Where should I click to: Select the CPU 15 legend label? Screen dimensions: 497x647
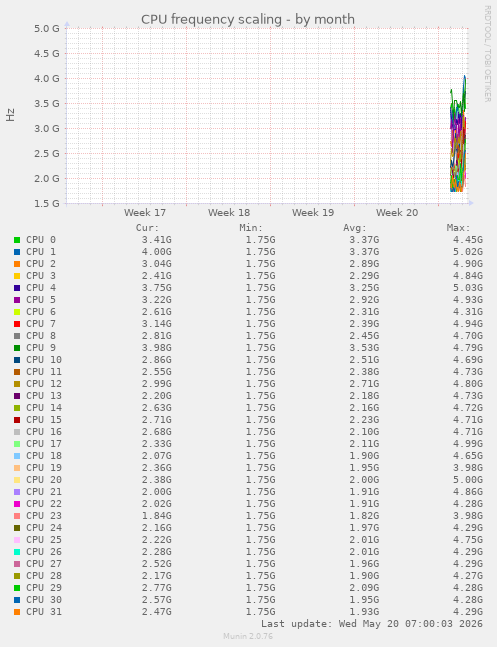coord(44,419)
